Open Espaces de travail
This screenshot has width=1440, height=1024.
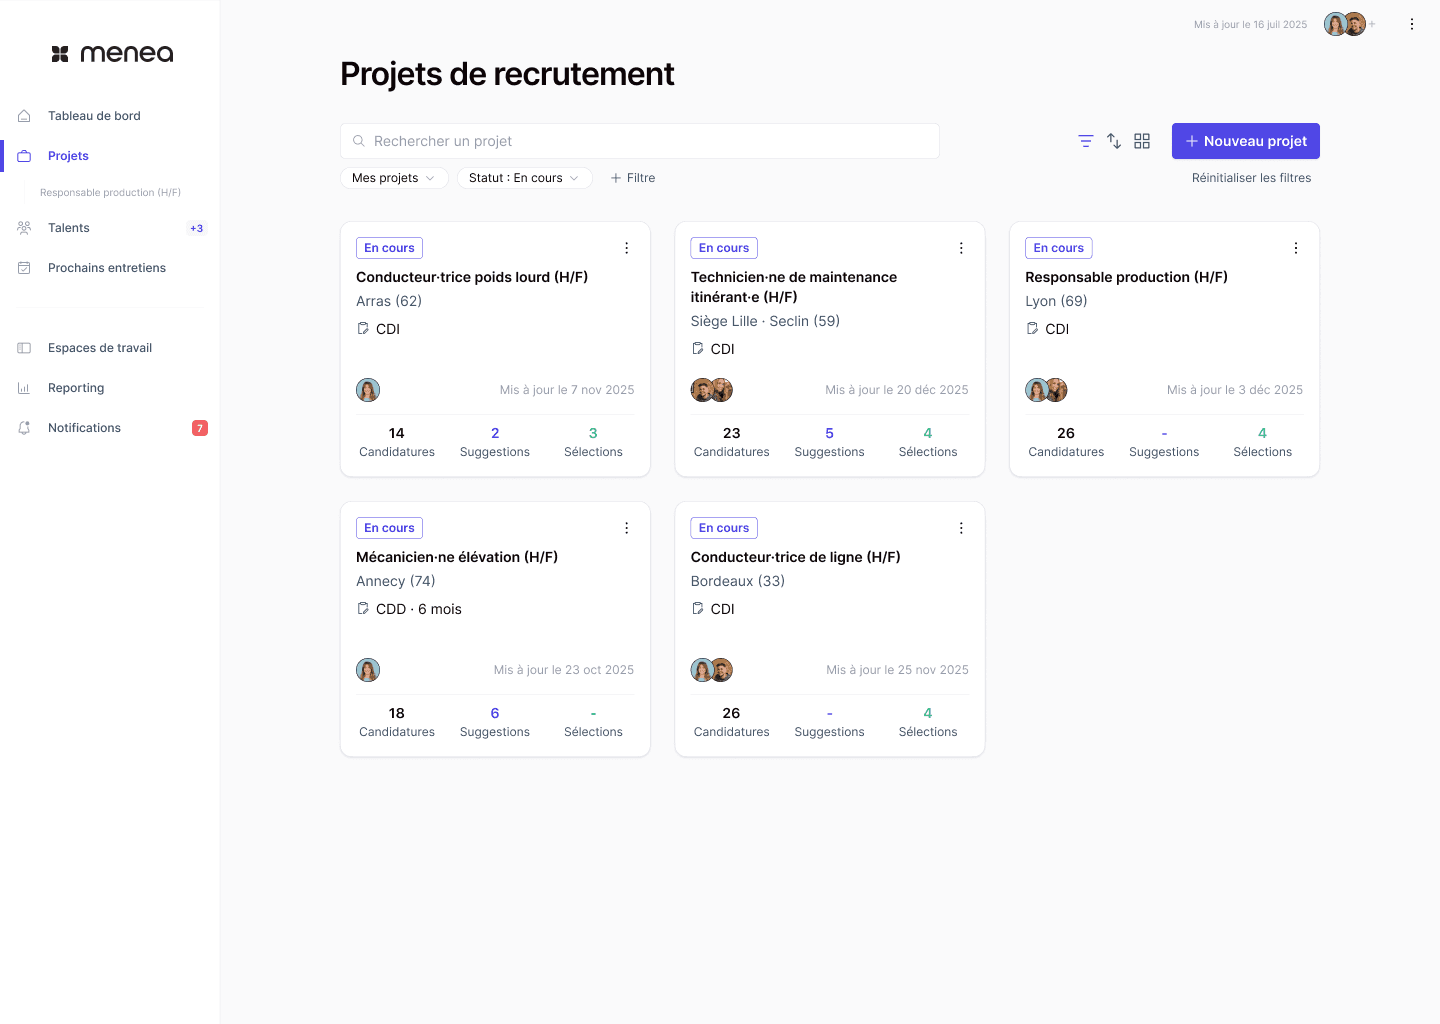tap(100, 347)
